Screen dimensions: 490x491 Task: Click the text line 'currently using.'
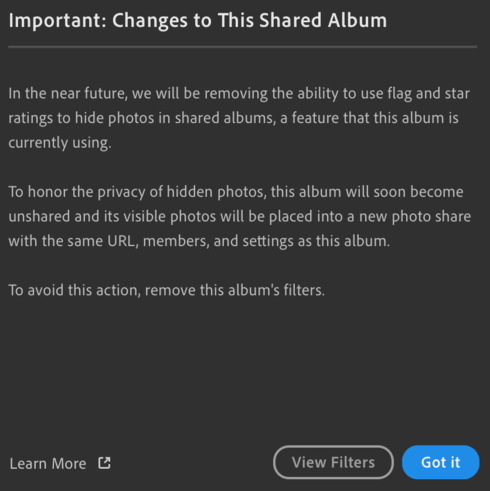[60, 143]
